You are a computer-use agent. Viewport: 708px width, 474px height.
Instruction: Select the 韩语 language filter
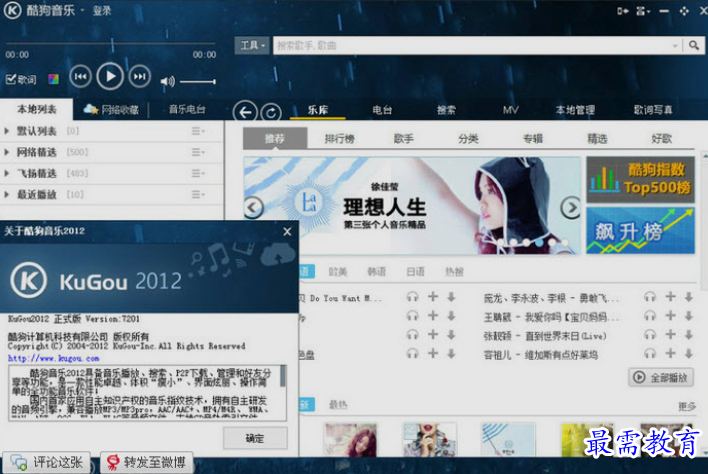377,272
